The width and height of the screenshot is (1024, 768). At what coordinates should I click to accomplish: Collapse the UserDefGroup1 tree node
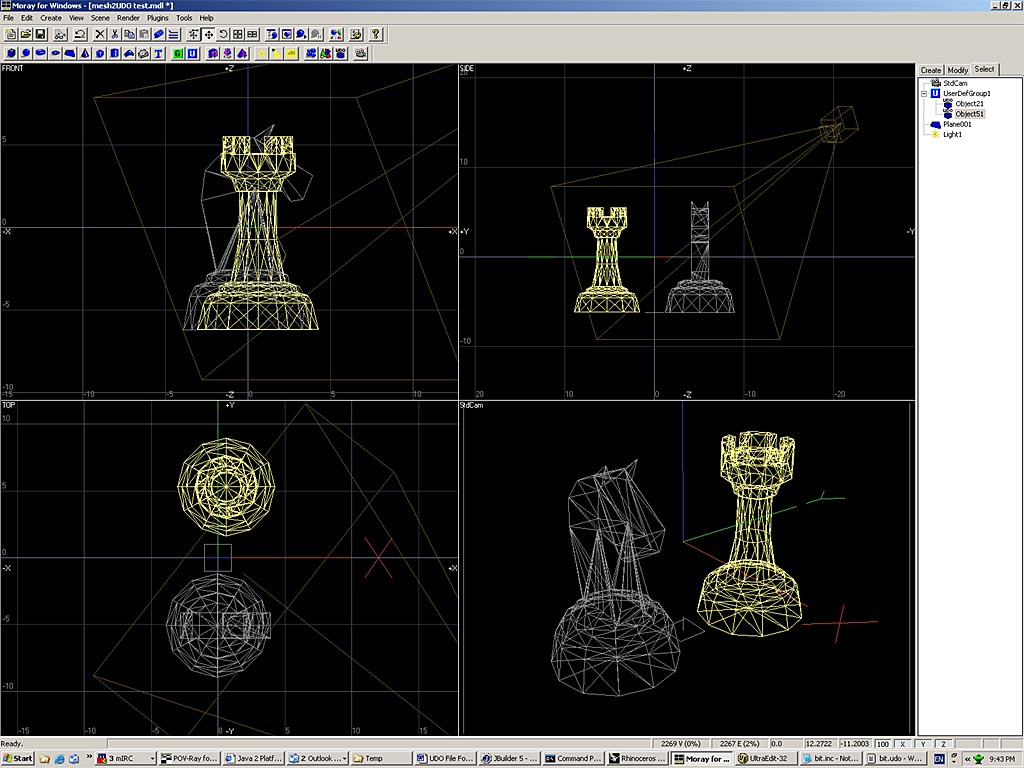coord(923,94)
